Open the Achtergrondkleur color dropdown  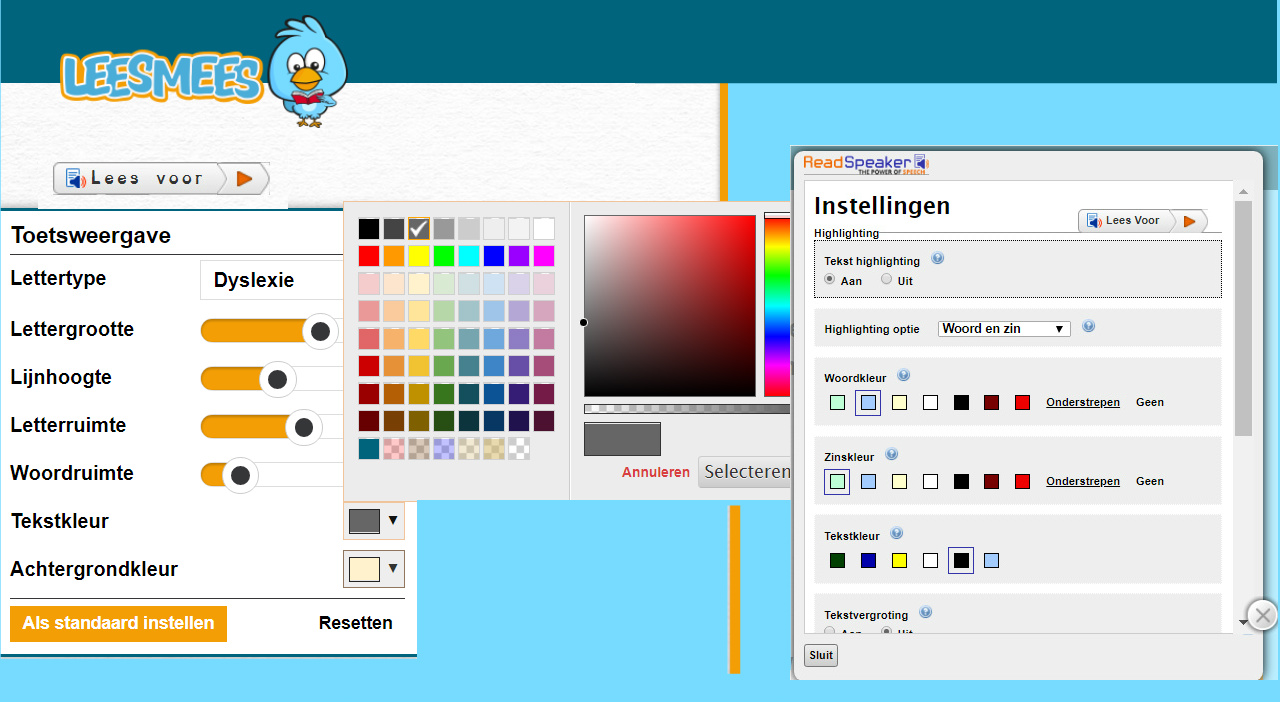[x=374, y=569]
